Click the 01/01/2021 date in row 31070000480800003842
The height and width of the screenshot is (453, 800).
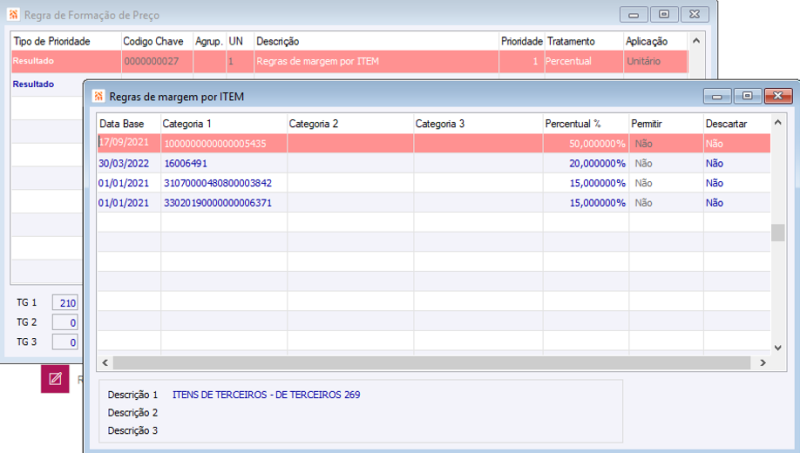(x=123, y=183)
